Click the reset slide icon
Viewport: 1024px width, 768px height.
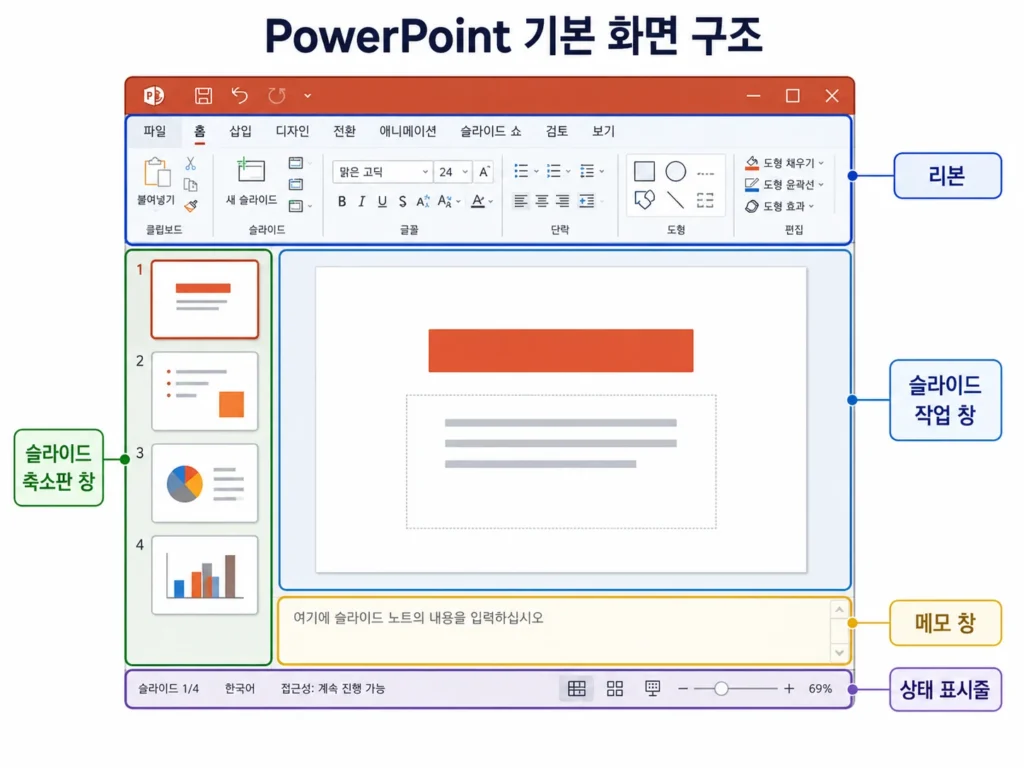[296, 185]
